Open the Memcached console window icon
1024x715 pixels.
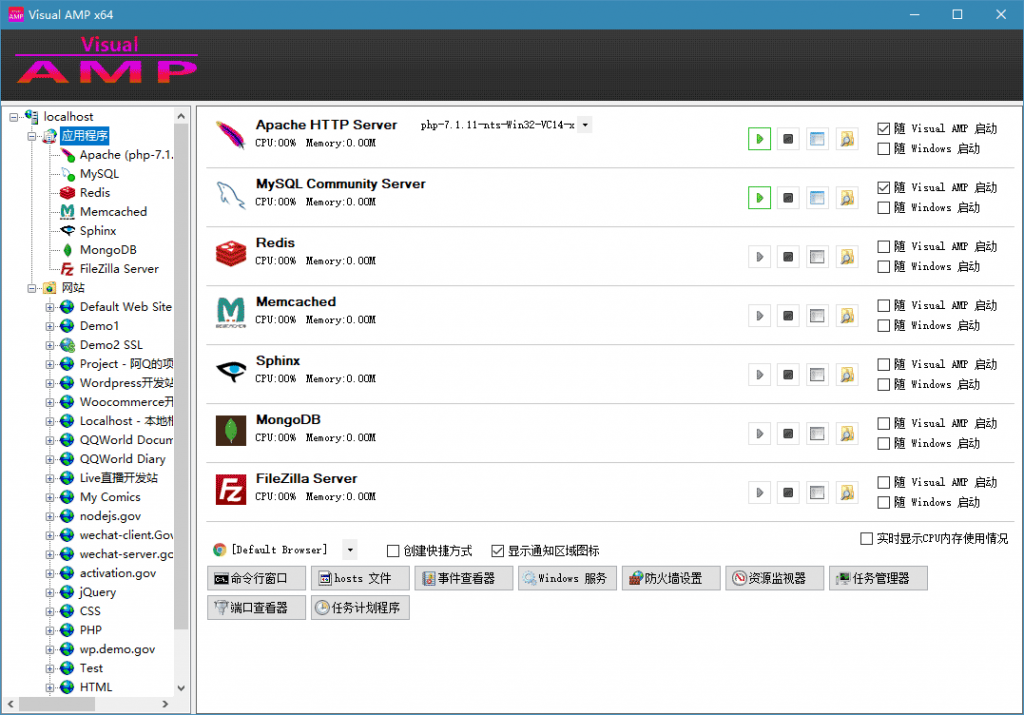tap(817, 315)
